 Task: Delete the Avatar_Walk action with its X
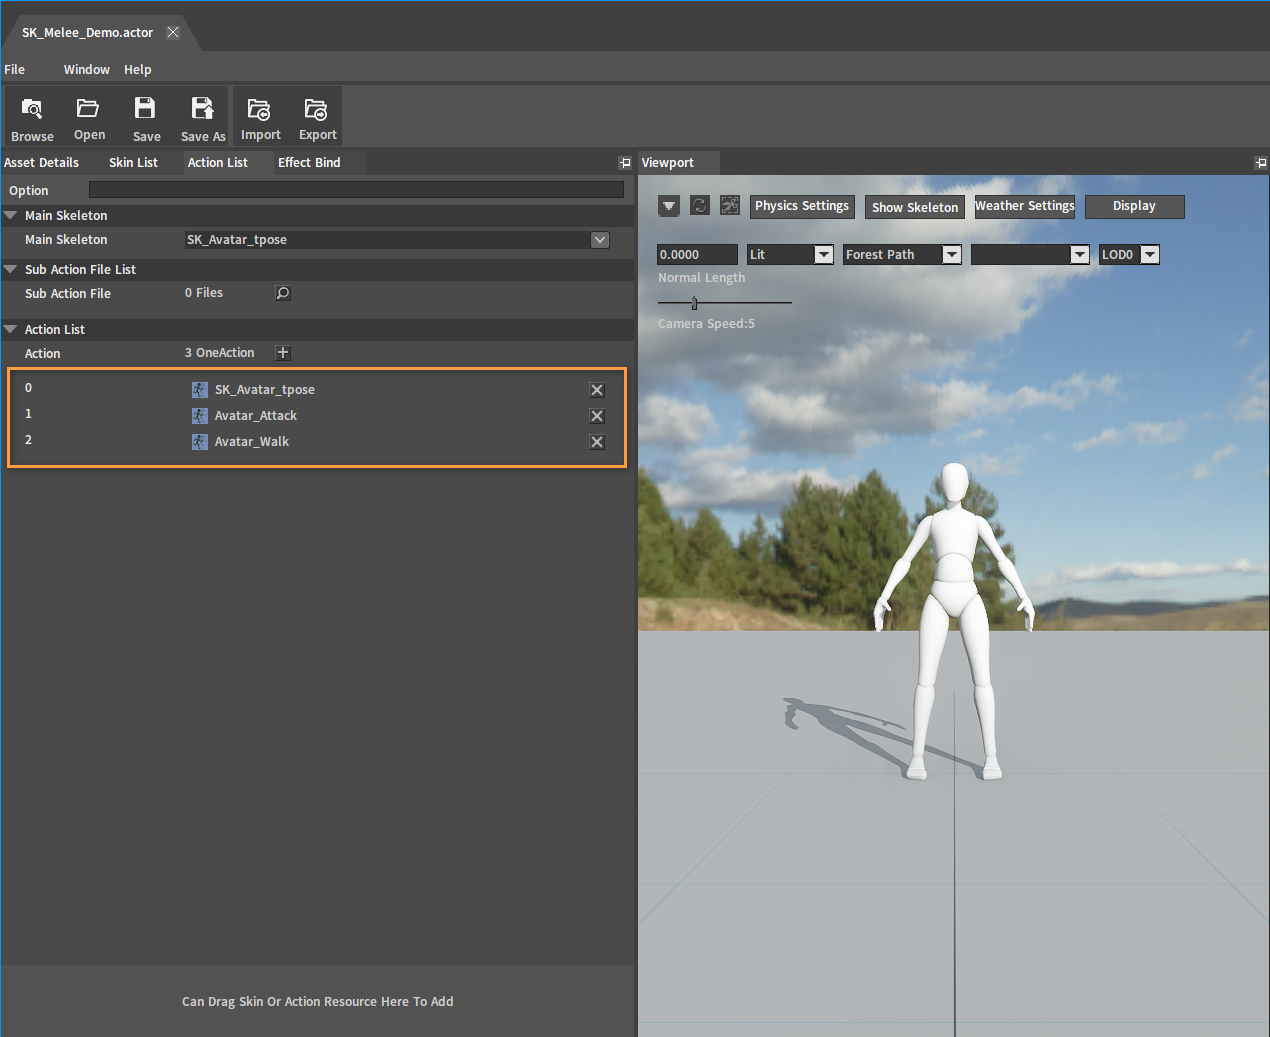[597, 442]
